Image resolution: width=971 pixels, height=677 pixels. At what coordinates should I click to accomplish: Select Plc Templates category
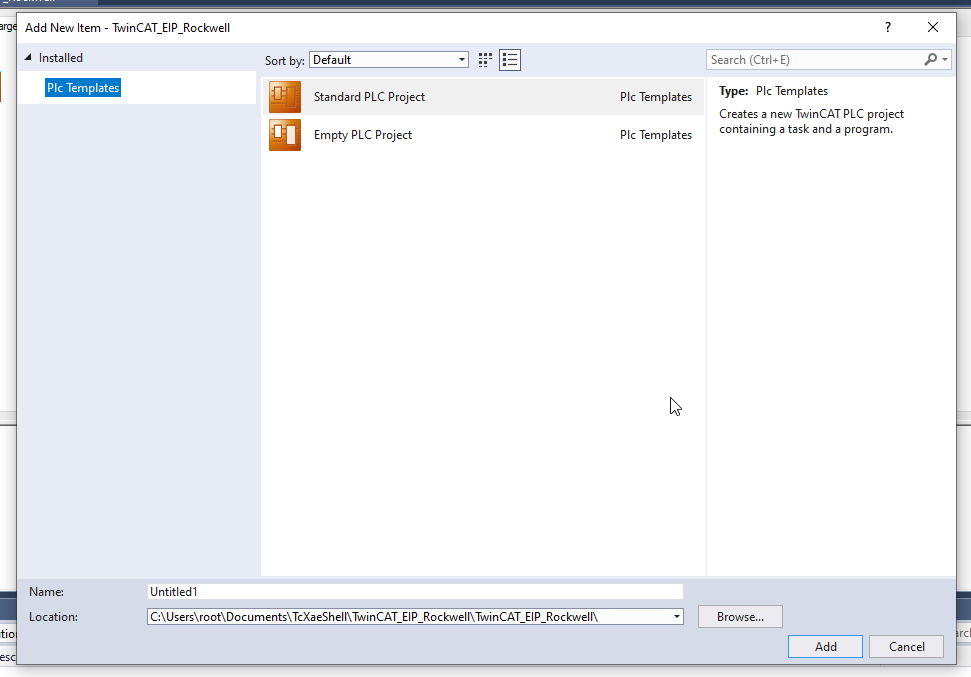pos(83,88)
